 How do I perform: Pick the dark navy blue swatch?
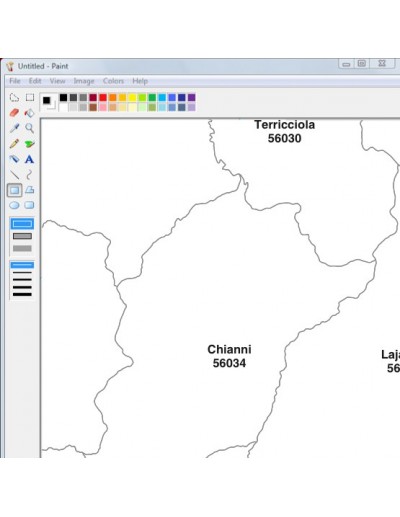[182, 97]
